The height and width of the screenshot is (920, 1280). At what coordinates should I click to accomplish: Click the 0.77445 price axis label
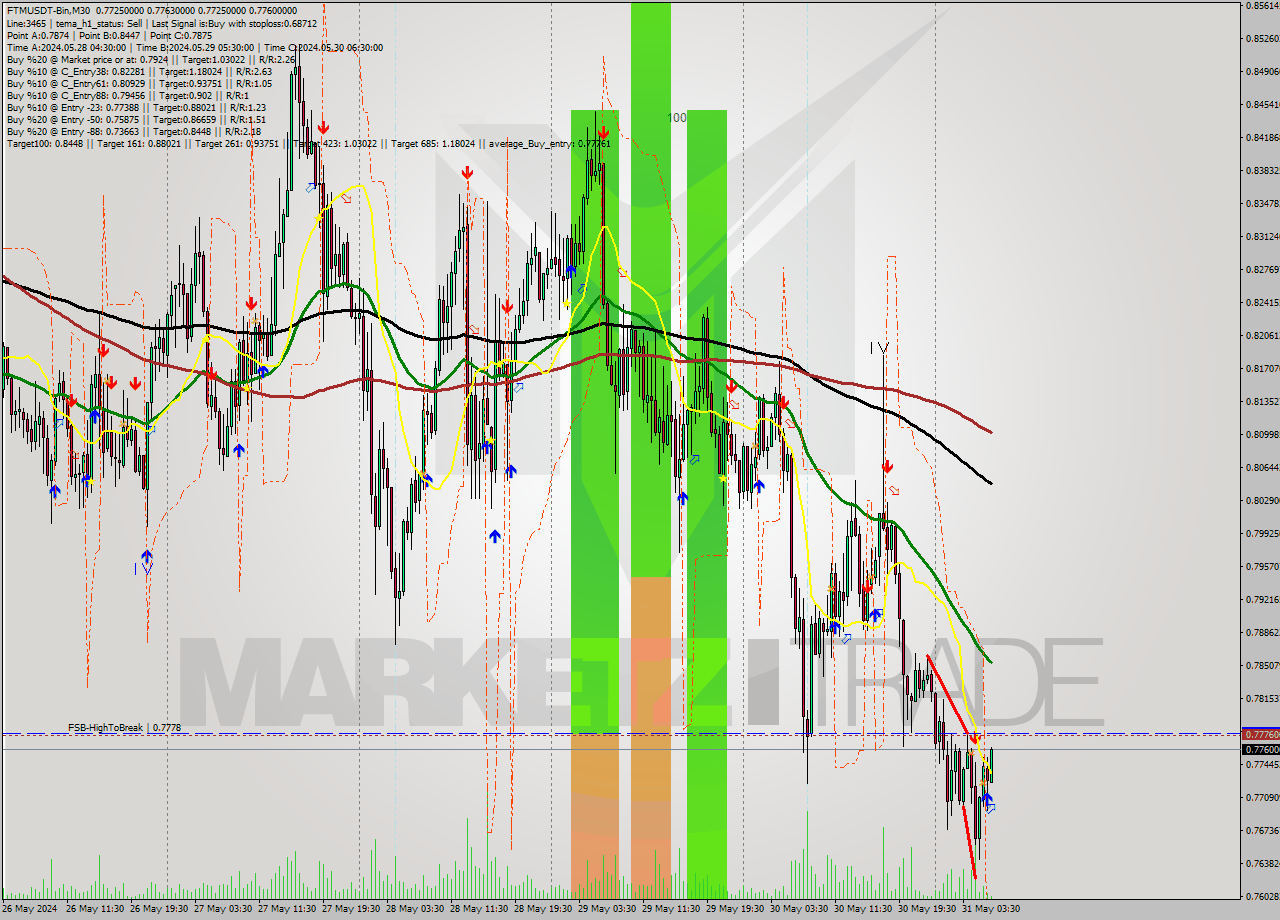[1262, 765]
